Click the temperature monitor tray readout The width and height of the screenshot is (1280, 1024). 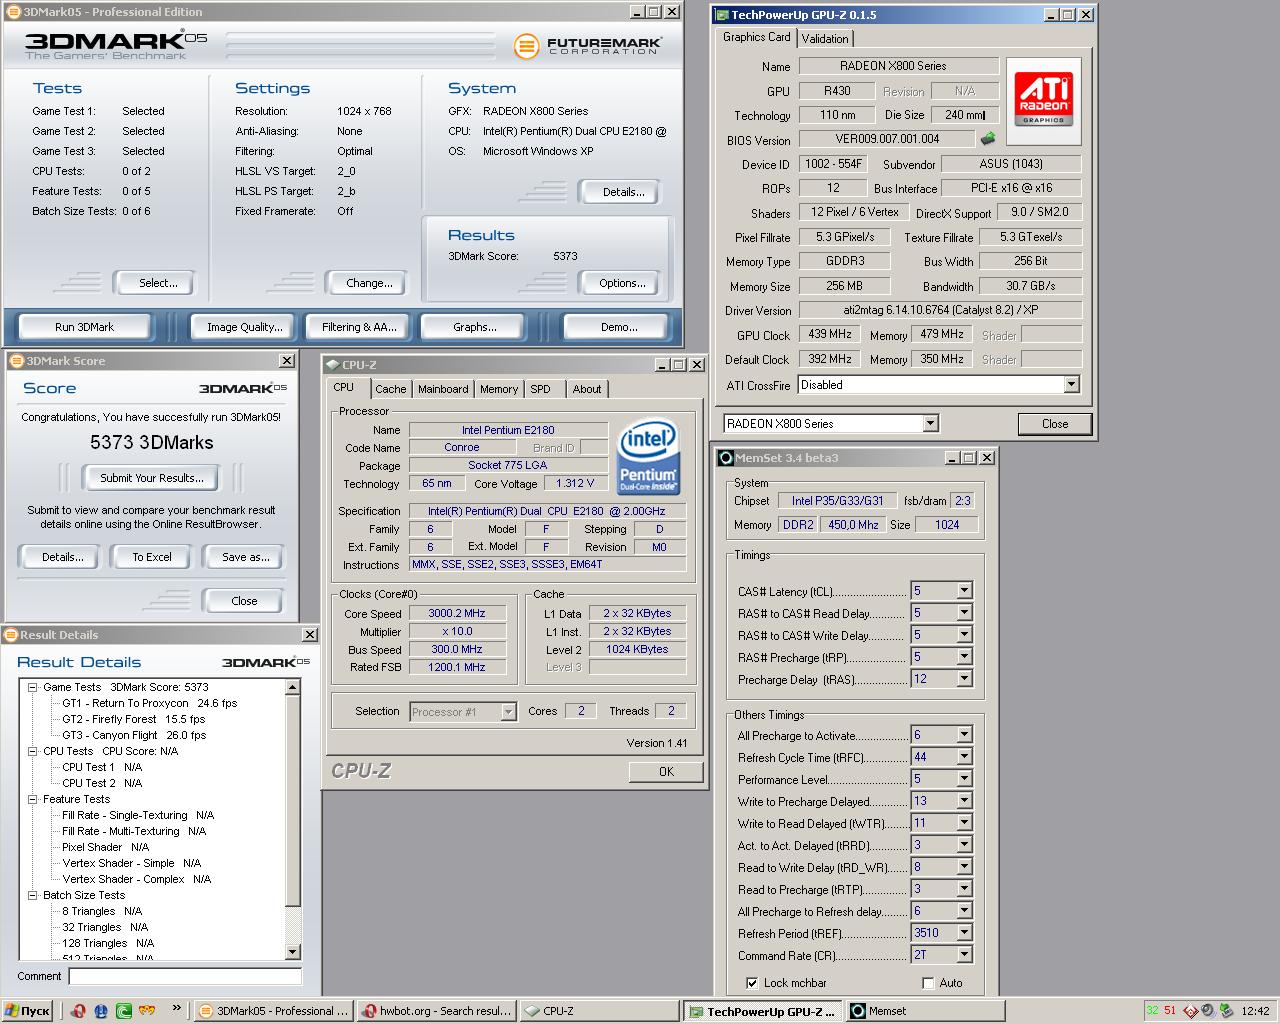(1161, 1011)
